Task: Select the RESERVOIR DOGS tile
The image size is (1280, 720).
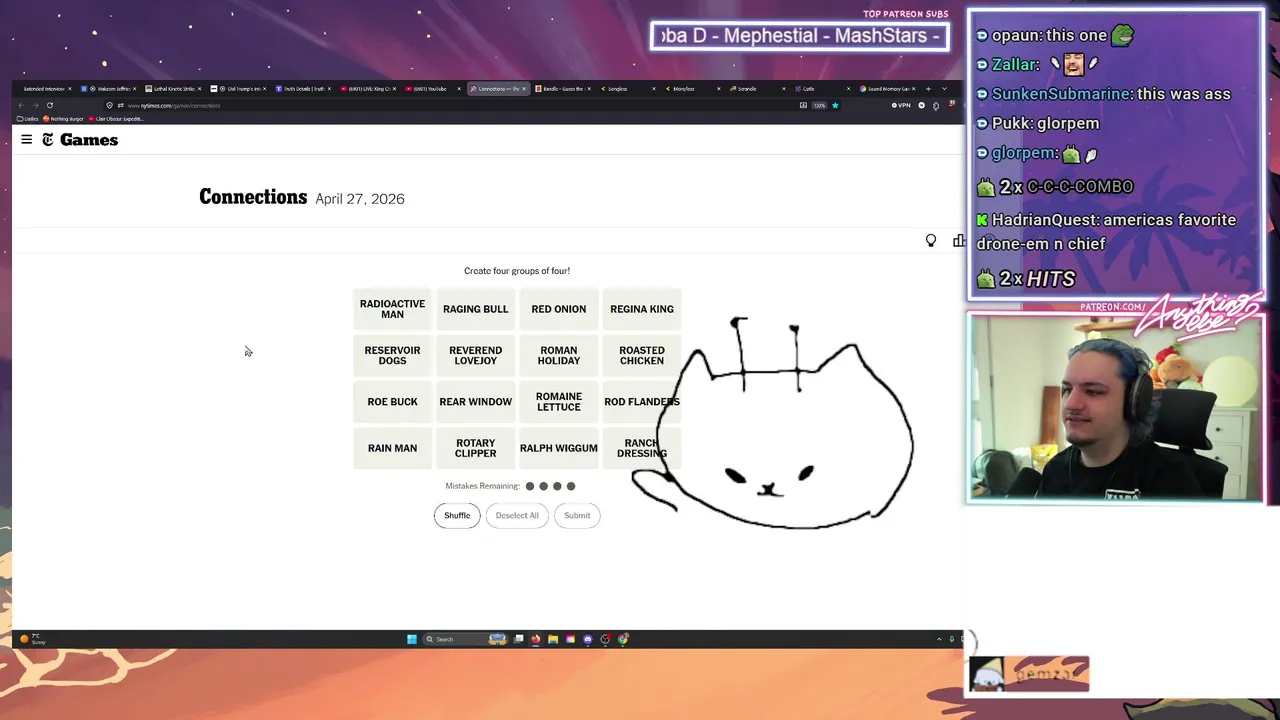Action: click(392, 355)
